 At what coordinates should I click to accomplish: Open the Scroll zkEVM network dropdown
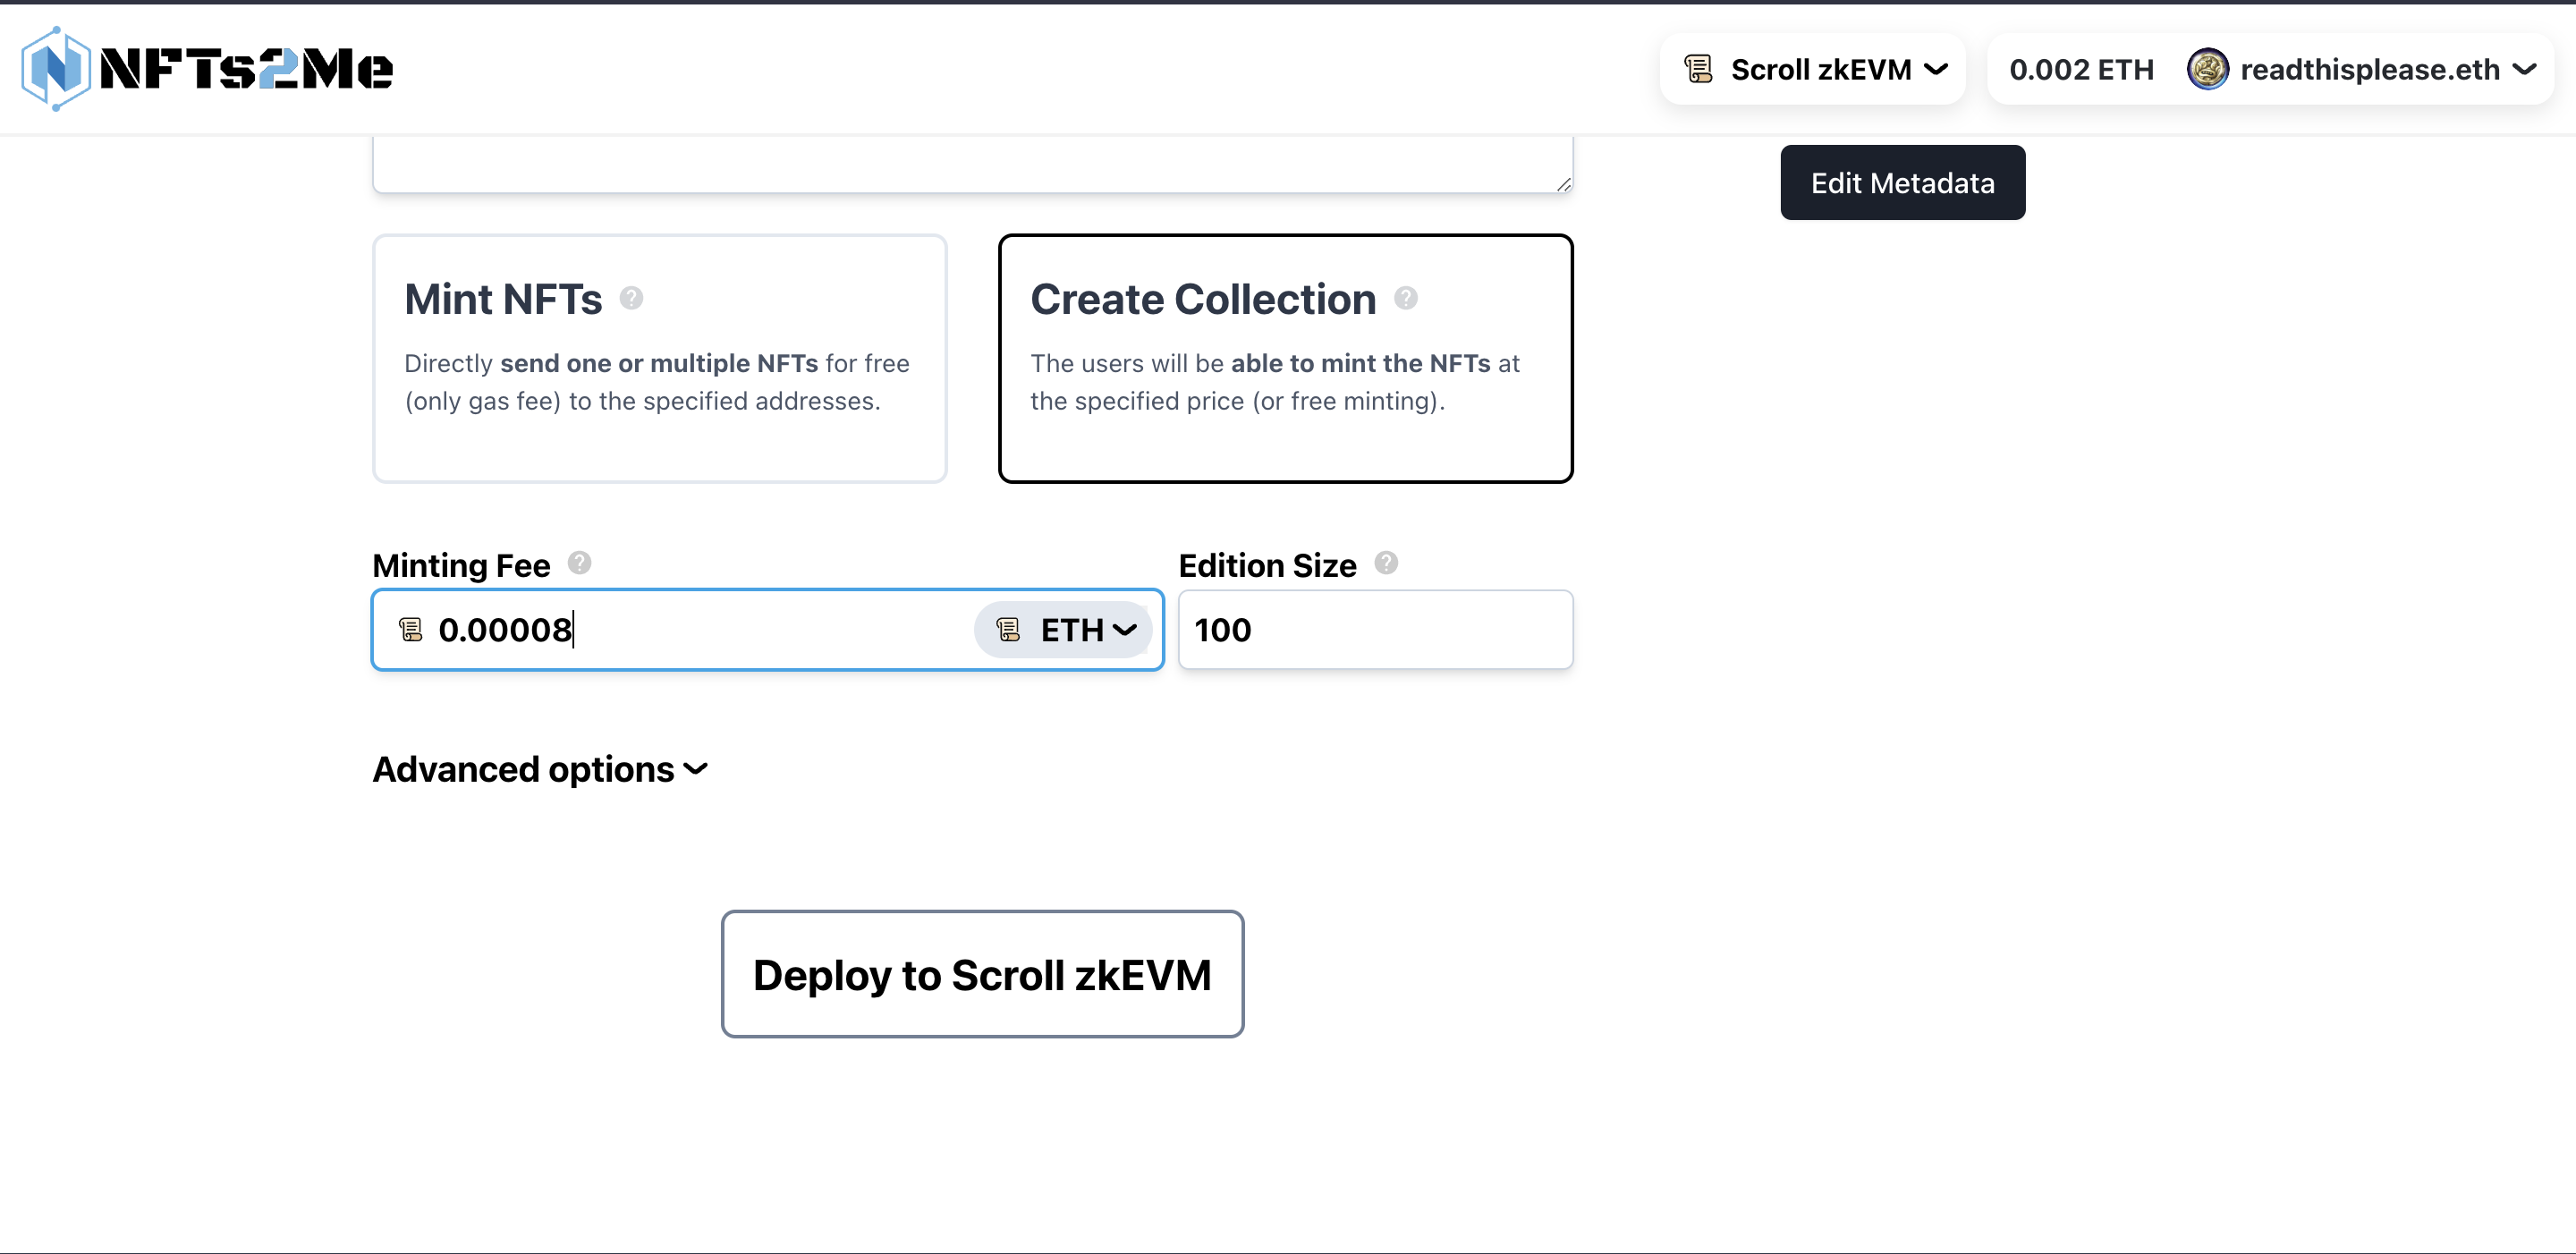click(1813, 69)
